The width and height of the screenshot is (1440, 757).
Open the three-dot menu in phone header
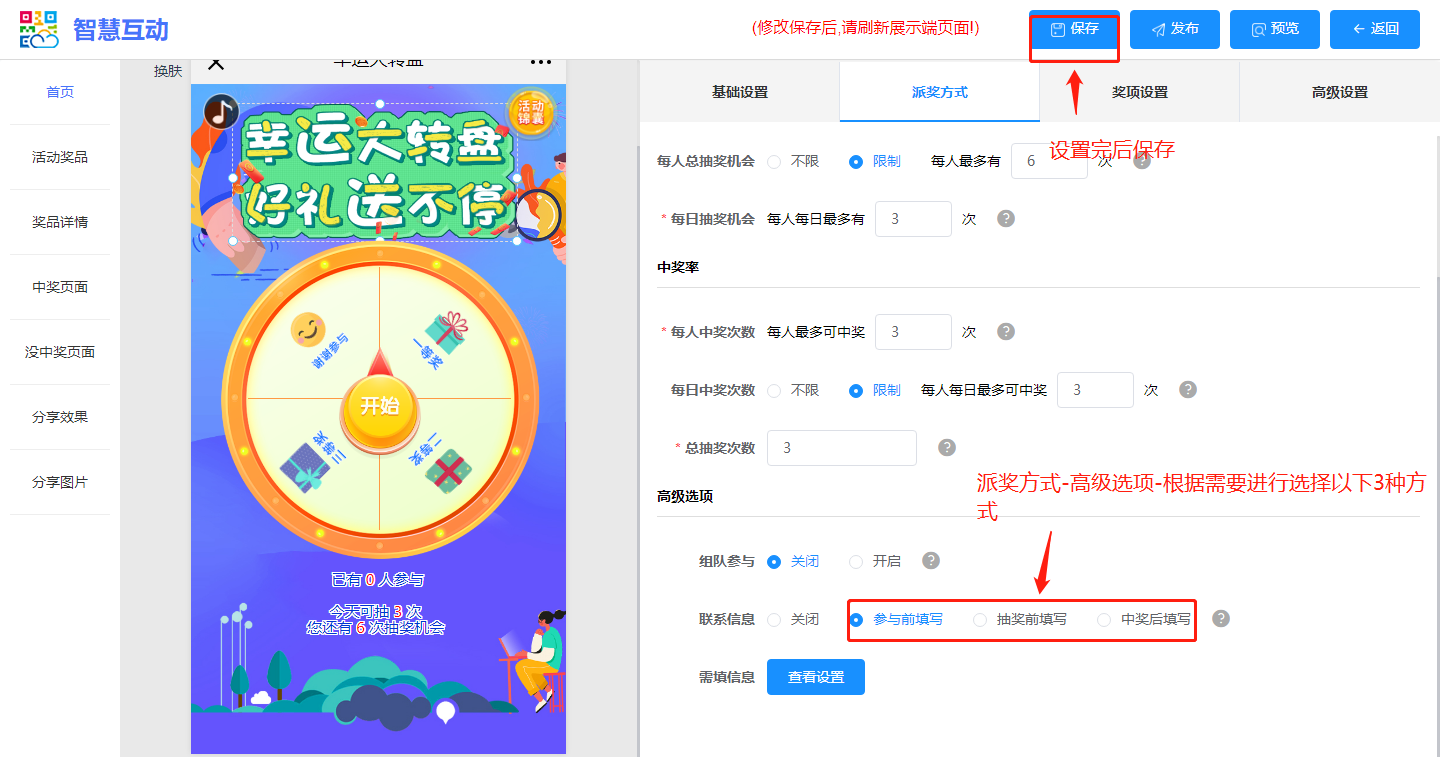click(x=541, y=63)
